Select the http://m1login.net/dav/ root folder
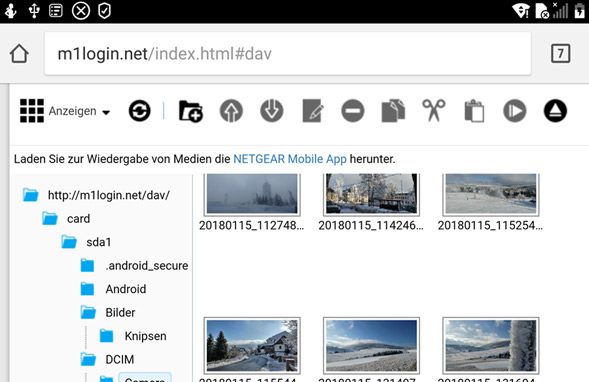 coord(109,195)
